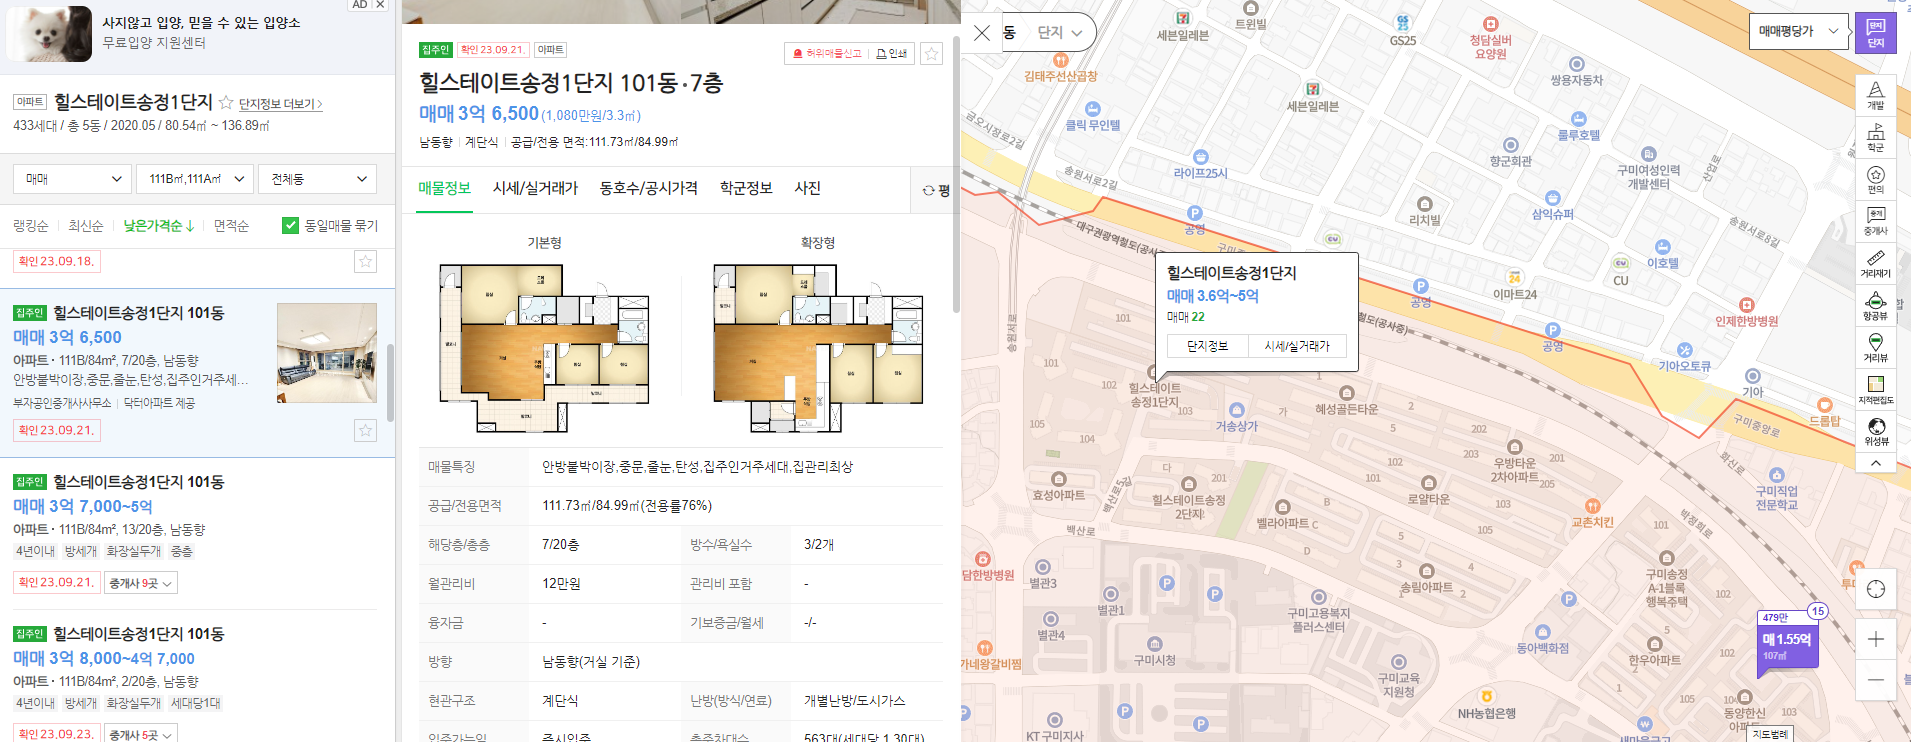
Task: Show the 편의 amenities layer
Action: pyautogui.click(x=1875, y=180)
